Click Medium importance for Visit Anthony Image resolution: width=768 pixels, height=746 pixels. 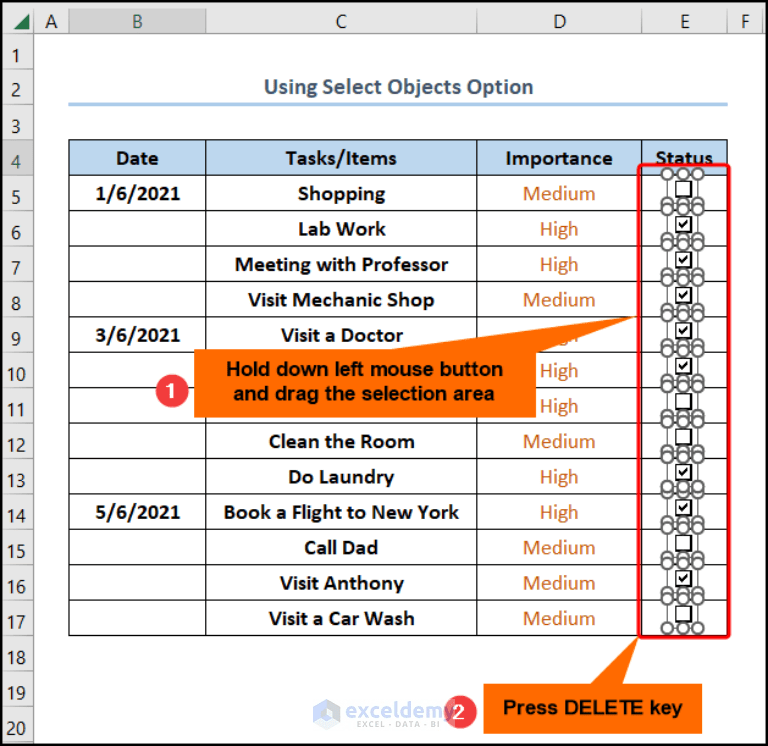pyautogui.click(x=559, y=582)
